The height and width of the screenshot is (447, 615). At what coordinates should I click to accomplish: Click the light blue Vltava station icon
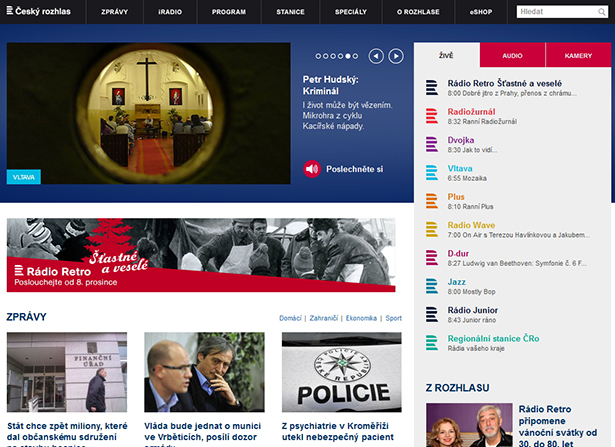point(432,173)
